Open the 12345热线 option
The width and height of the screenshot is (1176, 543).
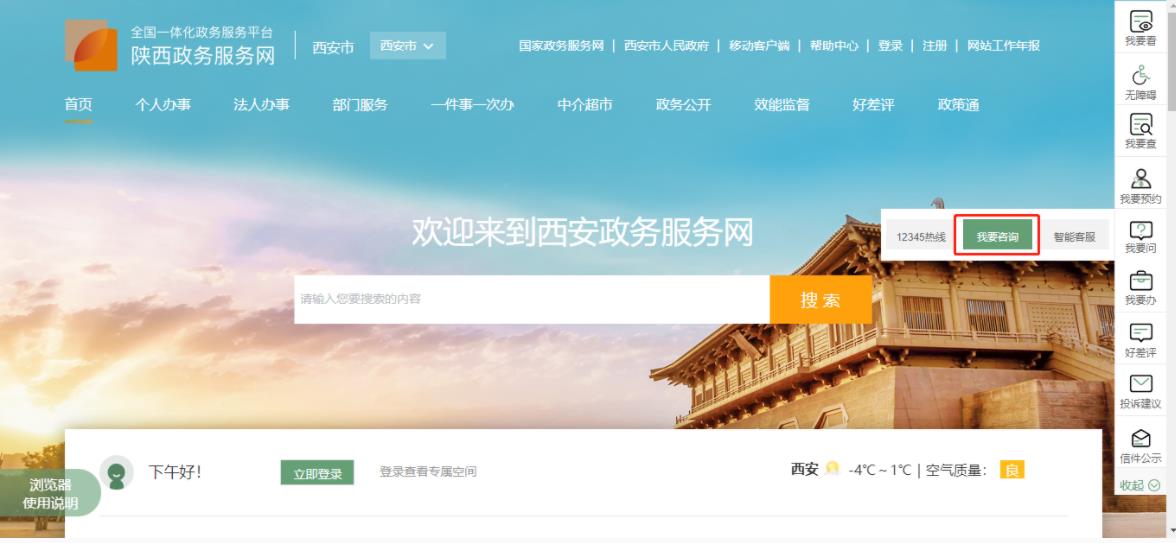[921, 237]
